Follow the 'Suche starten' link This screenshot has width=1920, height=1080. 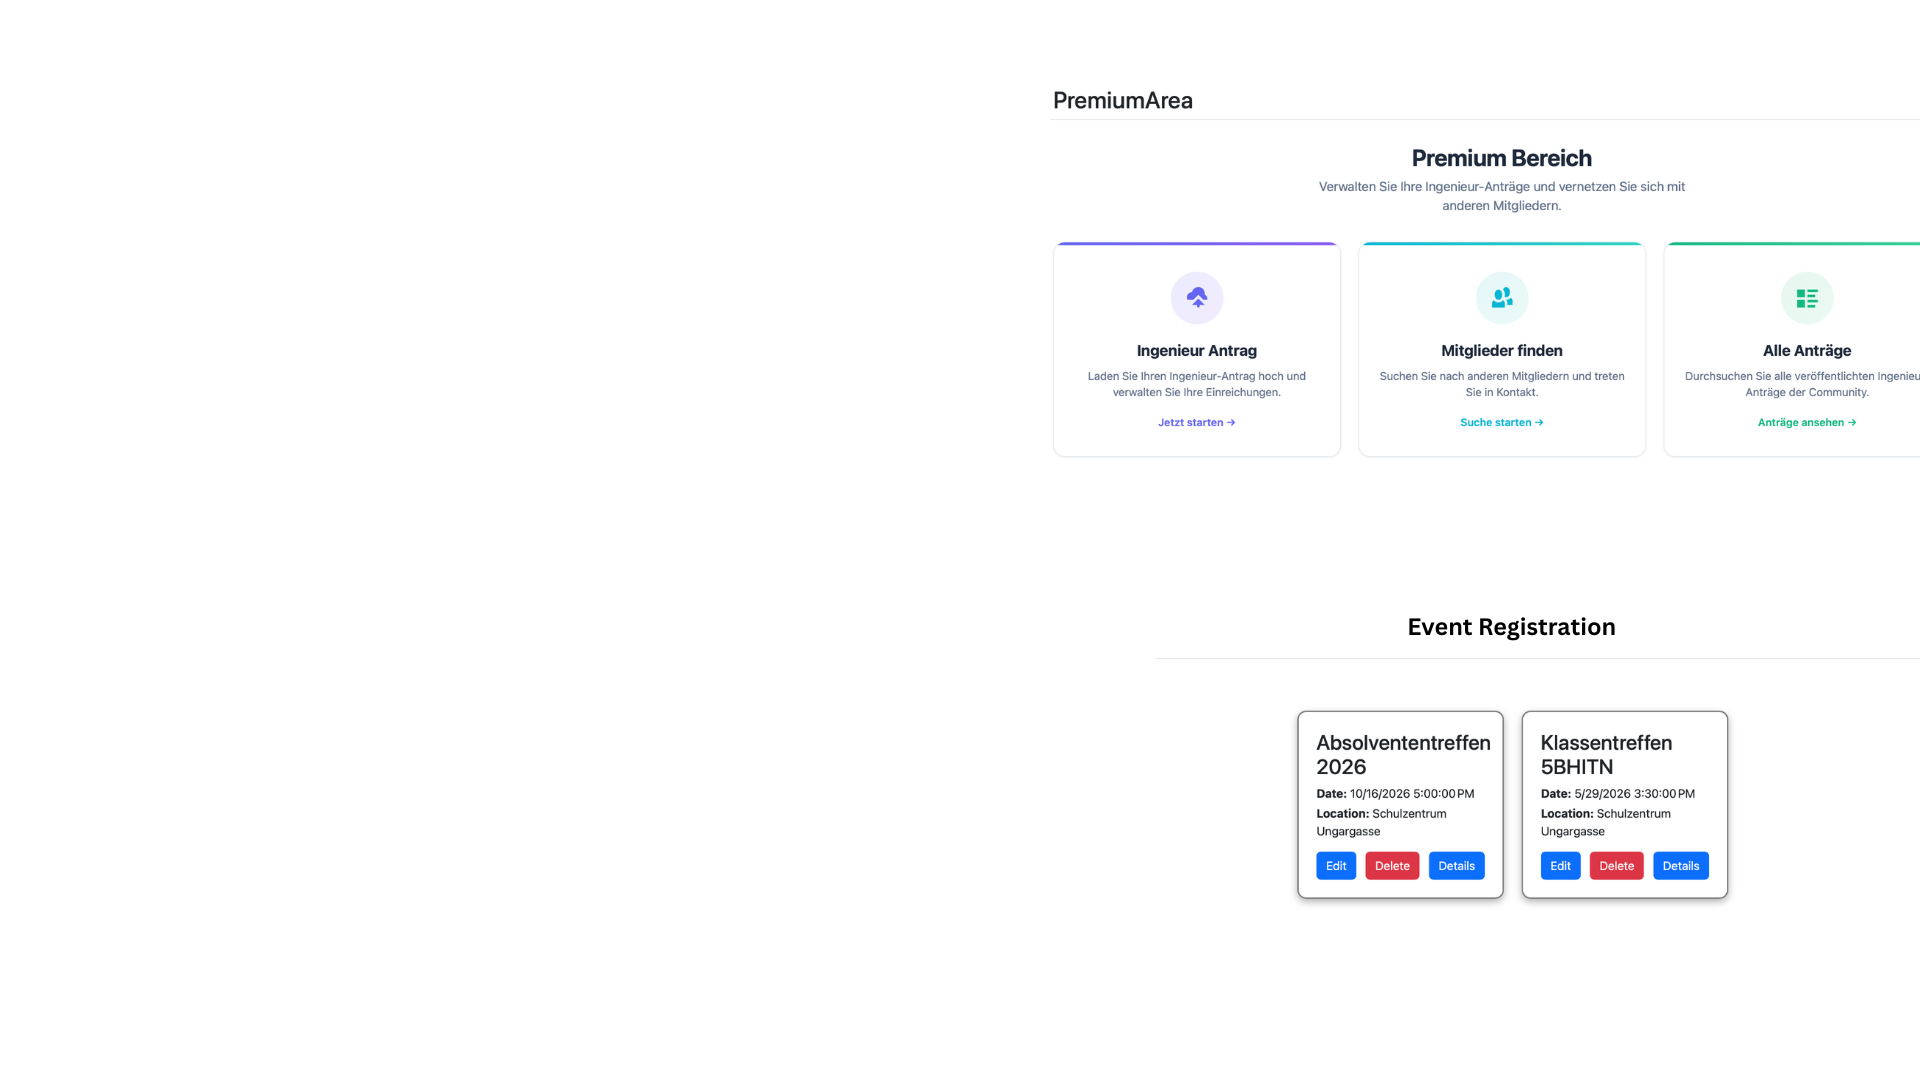1501,423
